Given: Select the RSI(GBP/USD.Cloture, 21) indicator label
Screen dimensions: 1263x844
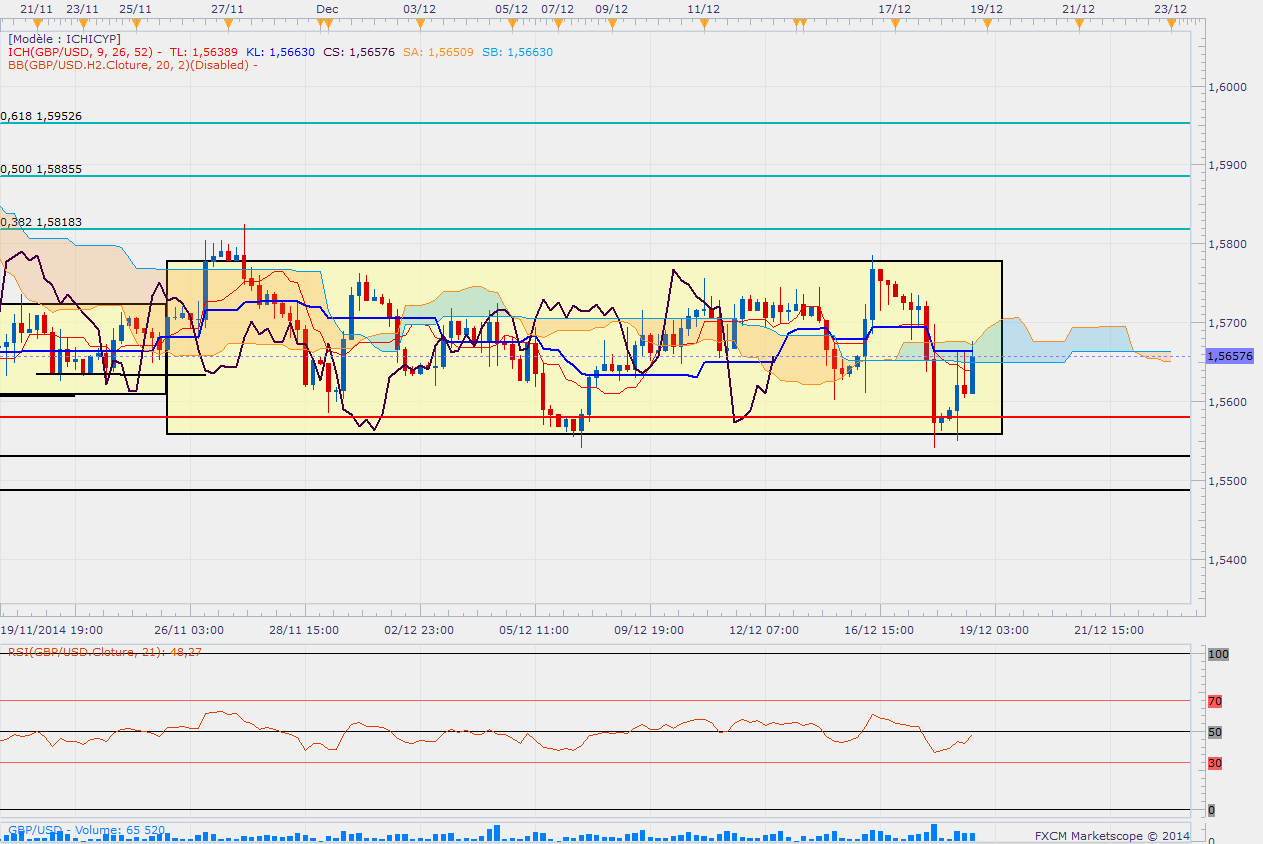Looking at the screenshot, I should tap(107, 652).
